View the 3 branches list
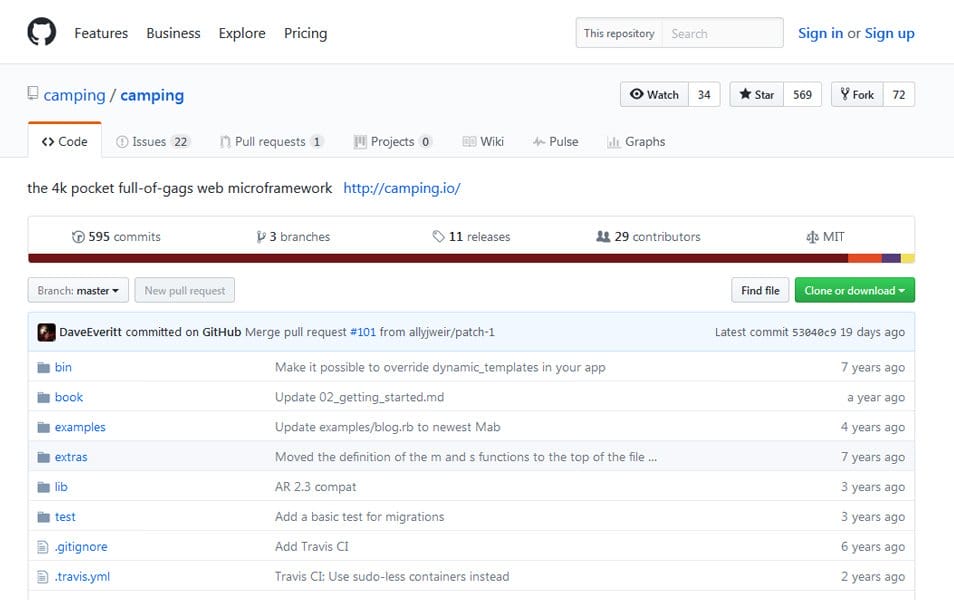This screenshot has width=954, height=600. (293, 237)
